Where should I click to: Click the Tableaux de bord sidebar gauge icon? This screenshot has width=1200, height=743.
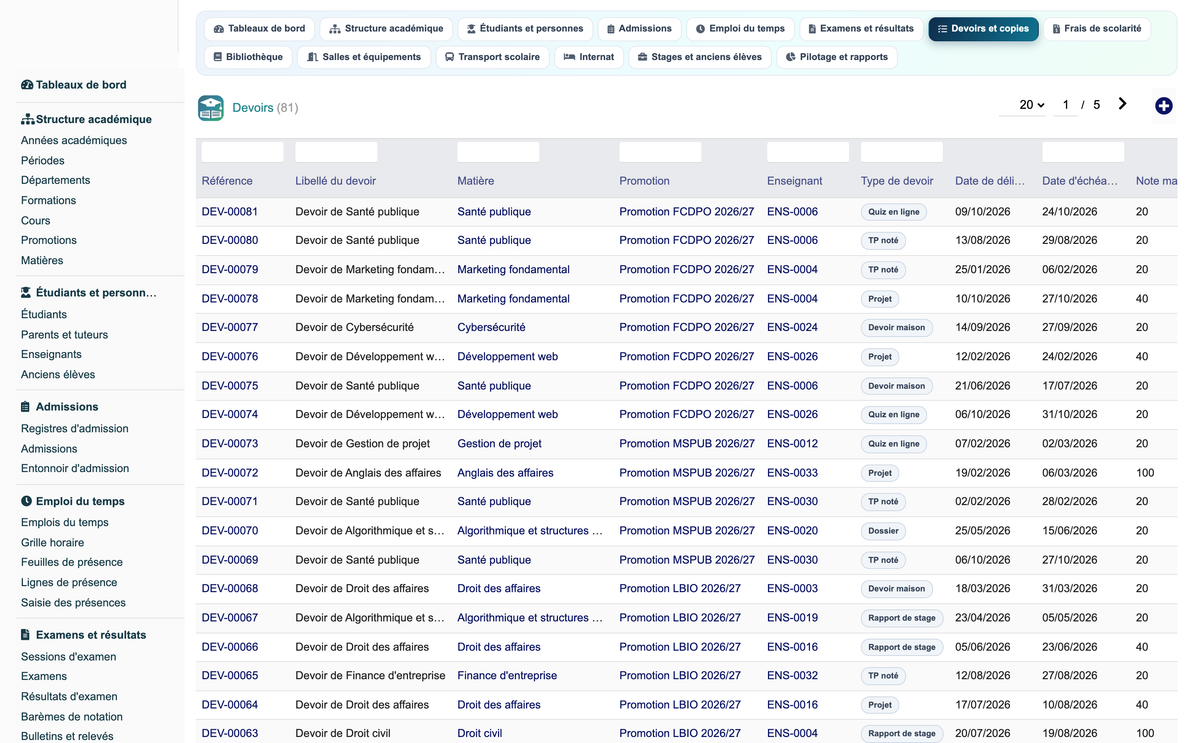(27, 85)
